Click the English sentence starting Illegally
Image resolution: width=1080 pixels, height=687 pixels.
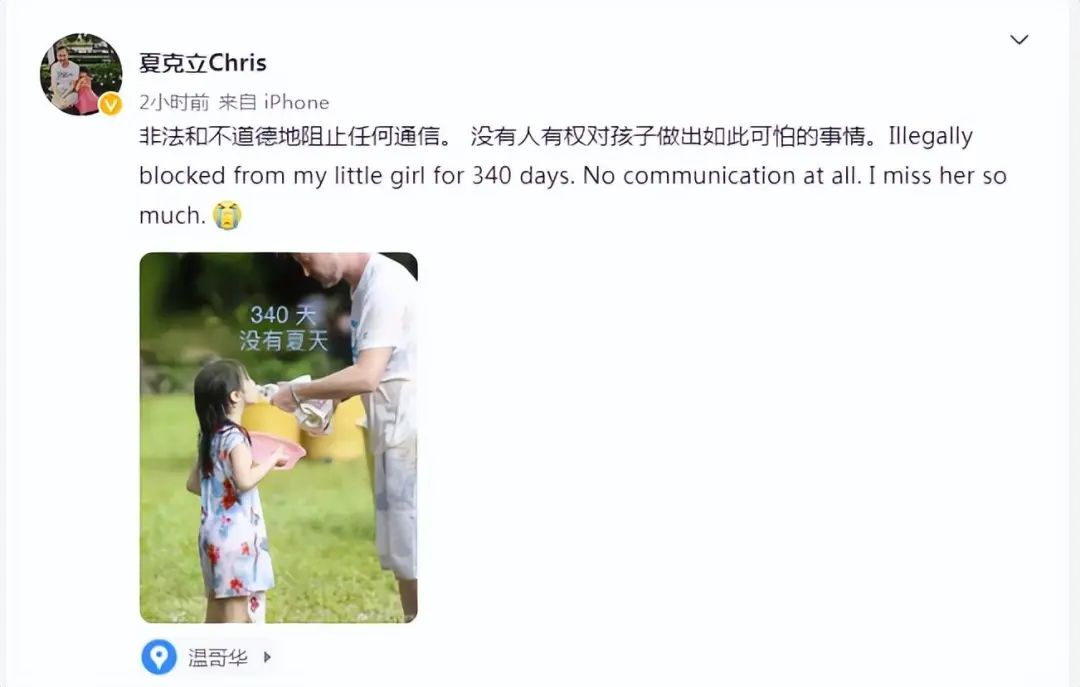[573, 176]
